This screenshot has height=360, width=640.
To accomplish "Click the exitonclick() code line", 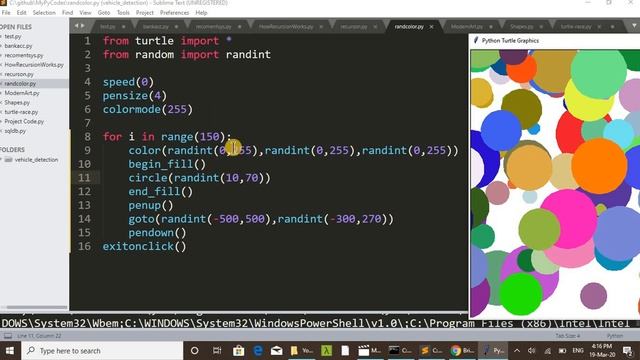I will (x=144, y=246).
